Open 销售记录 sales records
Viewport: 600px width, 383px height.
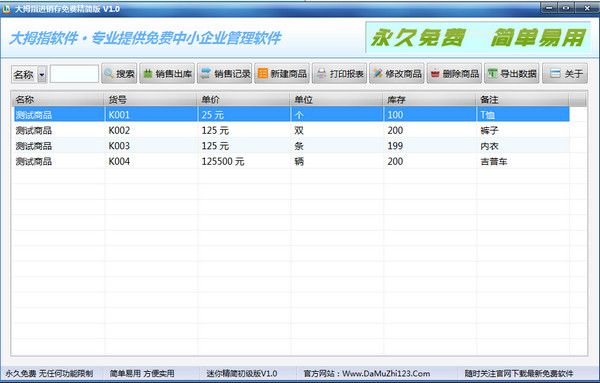225,73
